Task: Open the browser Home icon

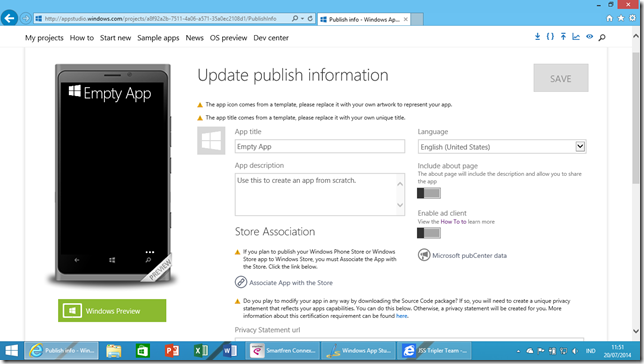Action: coord(610,18)
